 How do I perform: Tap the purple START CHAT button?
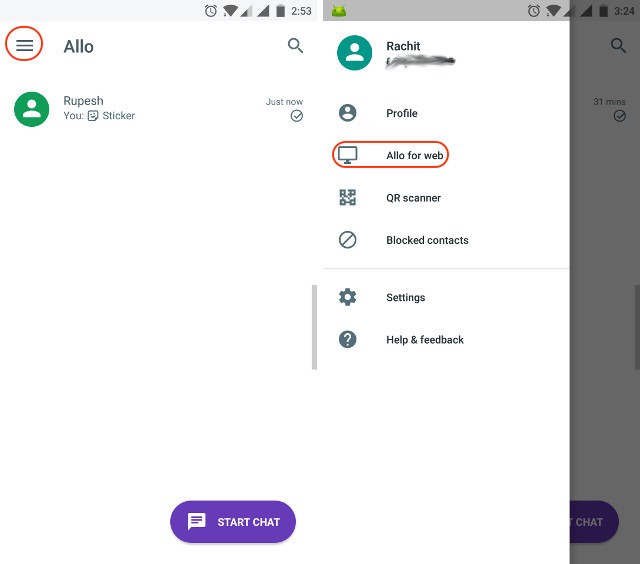(233, 522)
